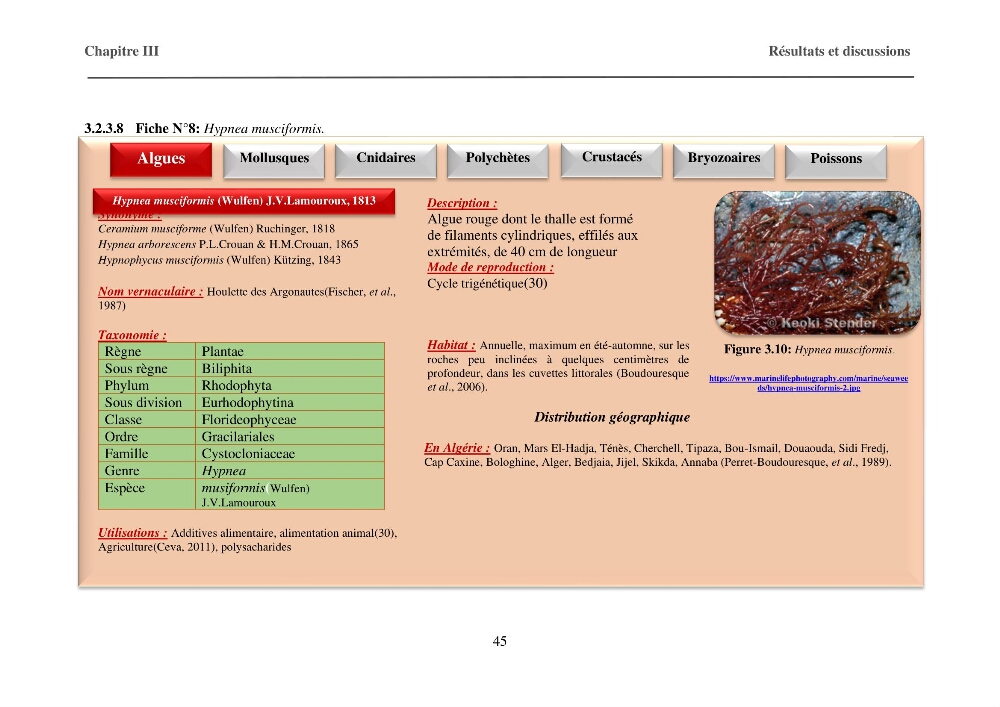Image resolution: width=1000 pixels, height=707 pixels.
Task: Click the Hypnea musciformis seaweed photo
Action: [817, 263]
